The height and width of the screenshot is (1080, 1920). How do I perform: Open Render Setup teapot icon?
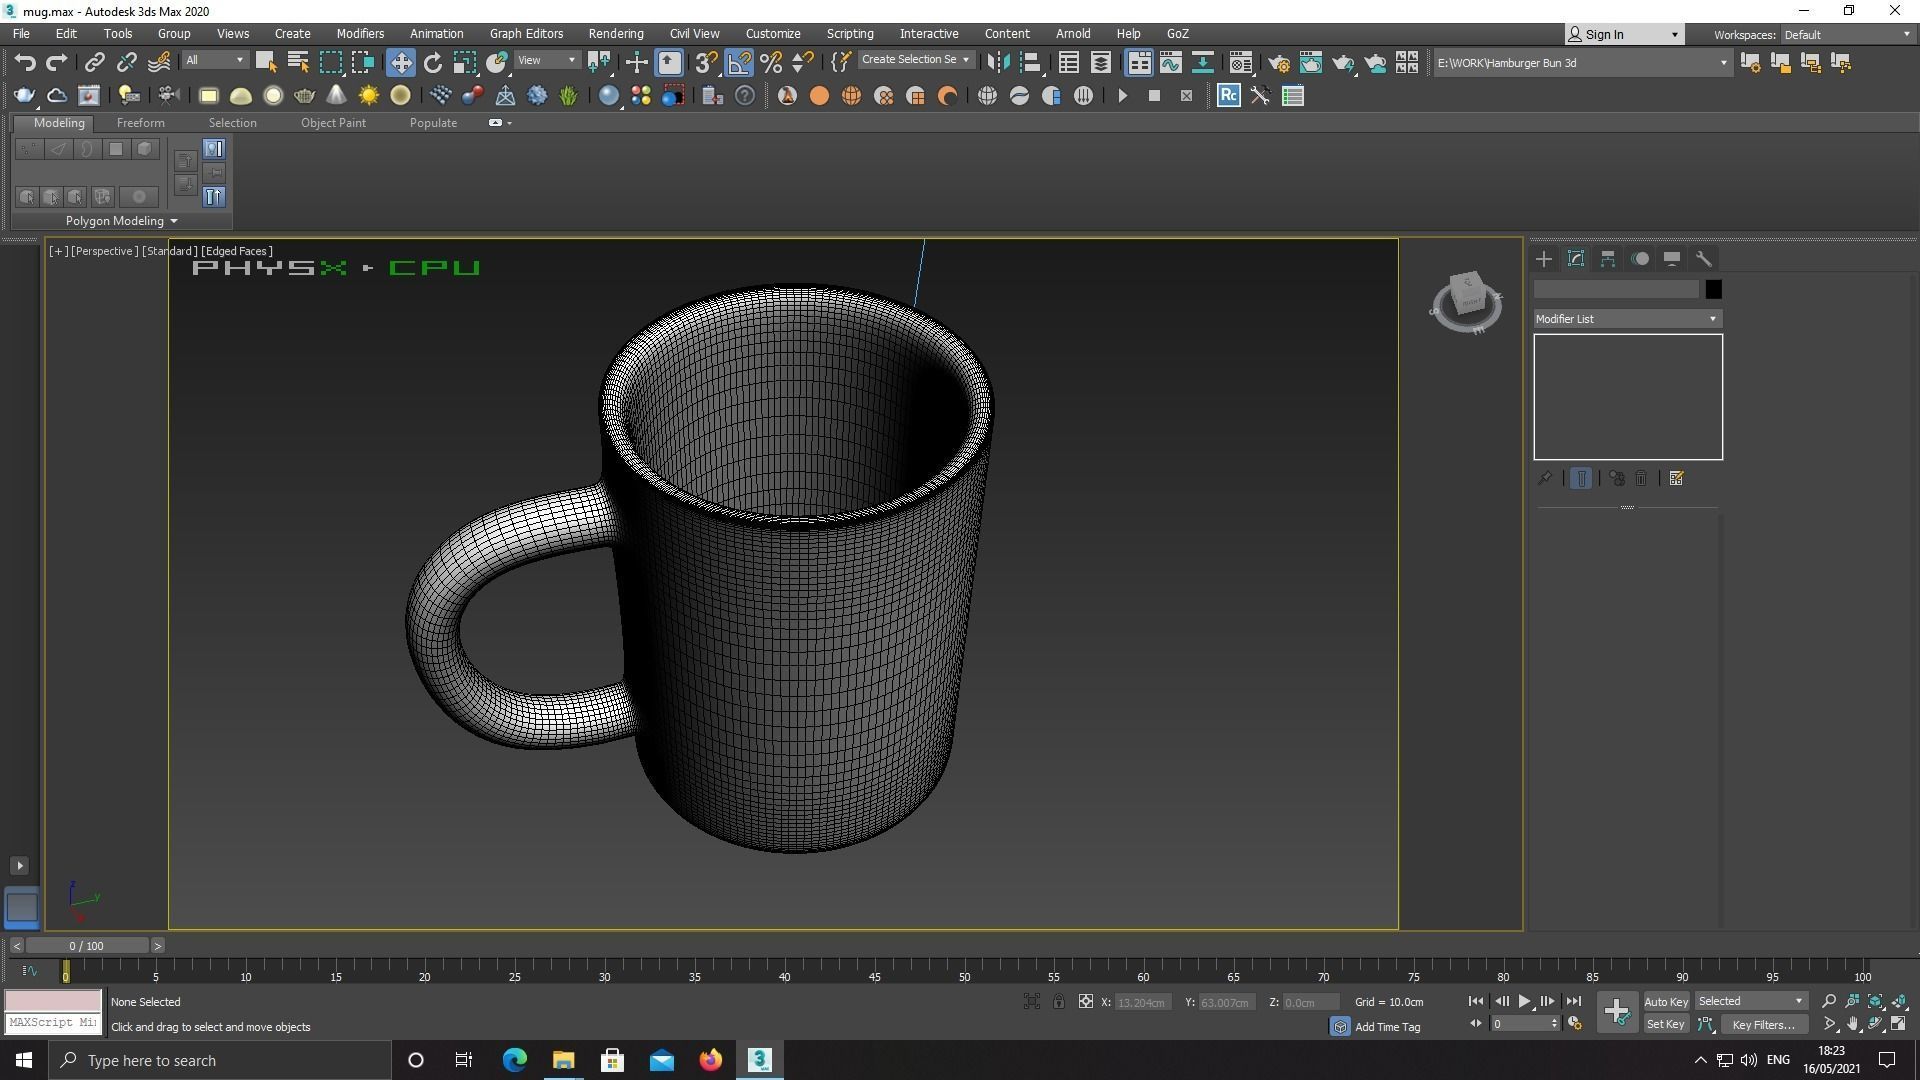click(1279, 63)
